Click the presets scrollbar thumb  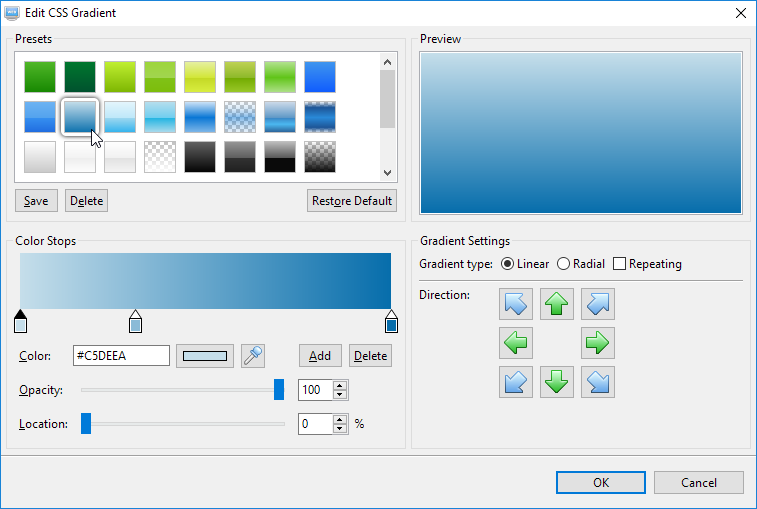point(387,99)
